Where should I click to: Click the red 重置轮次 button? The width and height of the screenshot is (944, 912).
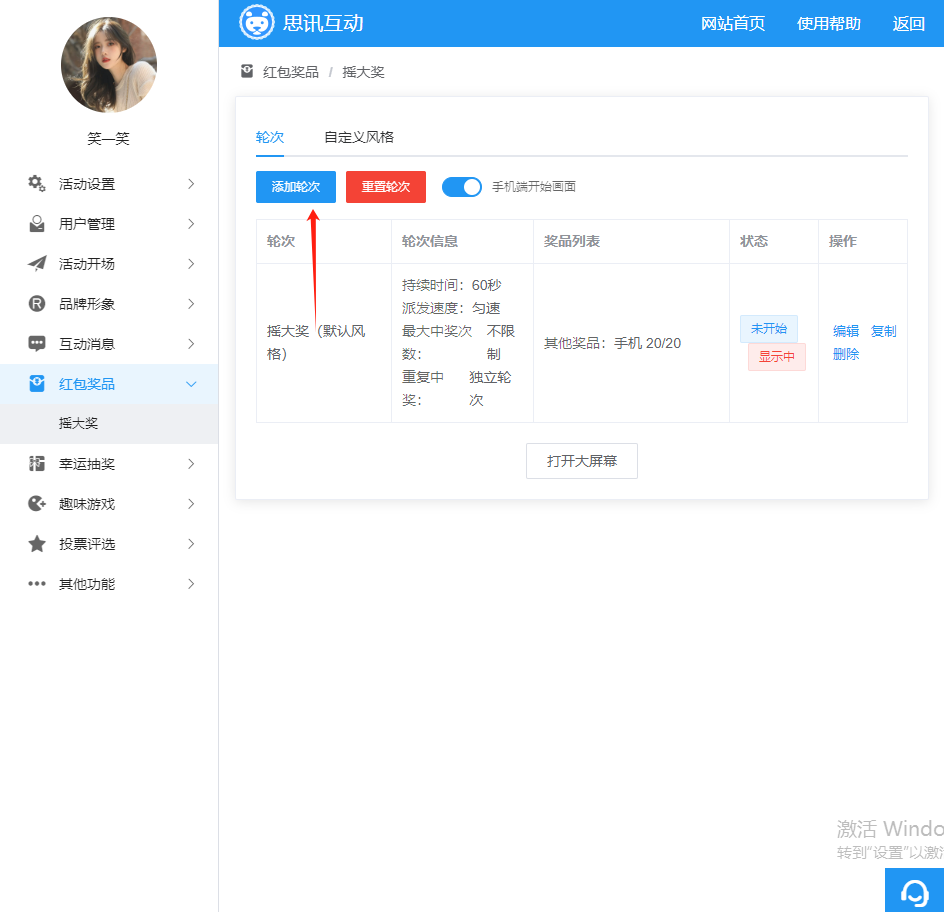pos(386,187)
